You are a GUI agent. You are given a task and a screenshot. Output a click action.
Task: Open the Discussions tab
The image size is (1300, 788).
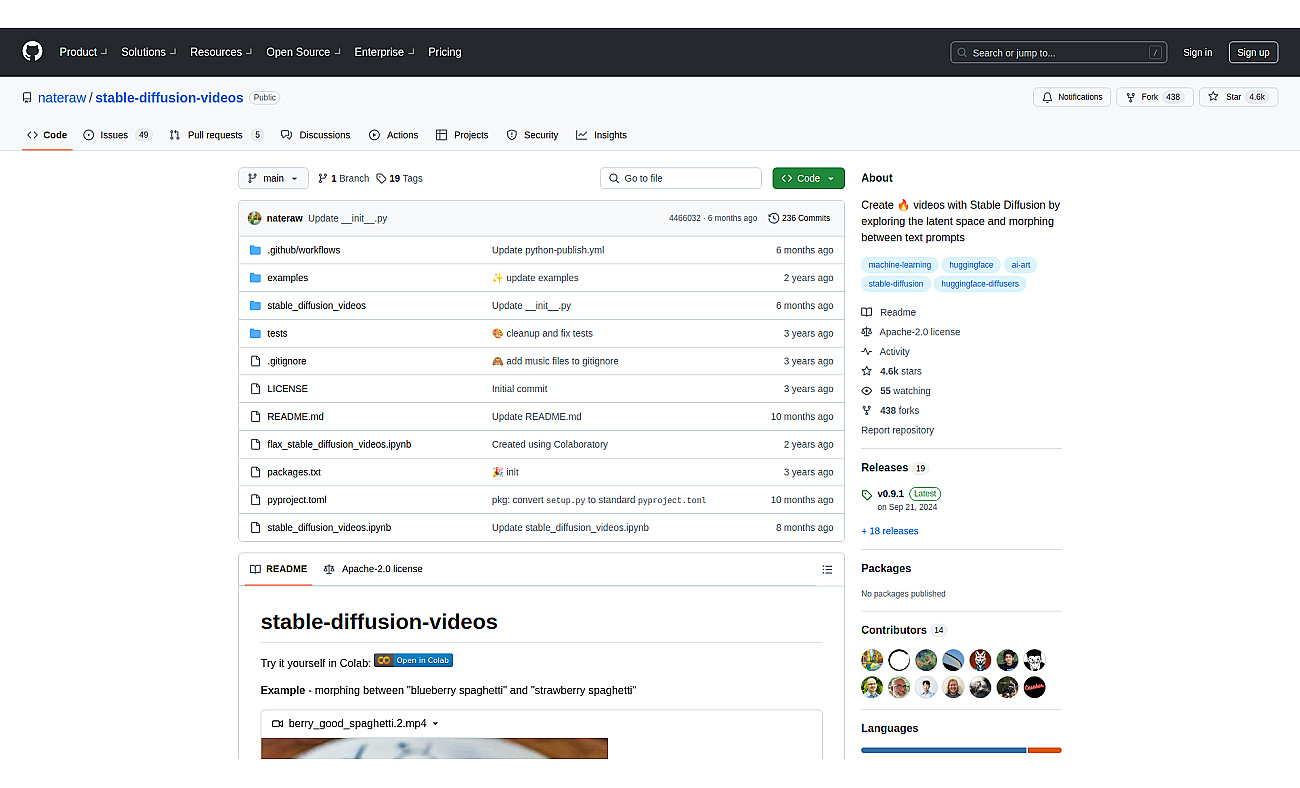click(315, 135)
